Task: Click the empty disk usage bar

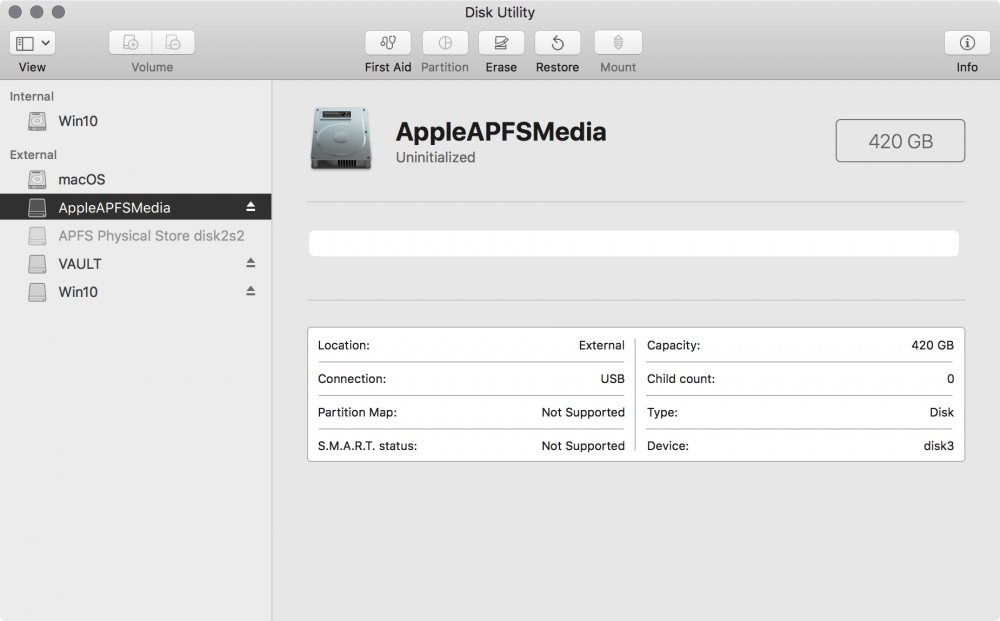Action: coord(633,244)
